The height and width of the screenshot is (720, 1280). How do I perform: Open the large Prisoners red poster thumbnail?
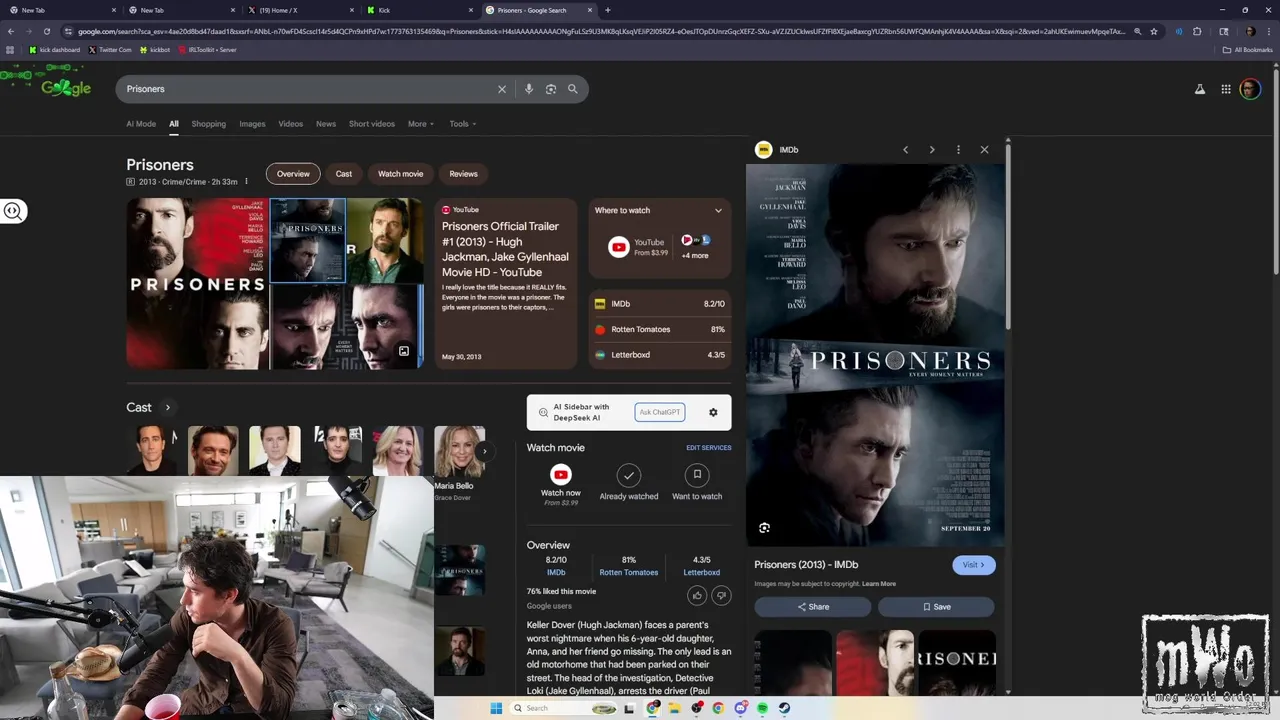click(x=197, y=284)
